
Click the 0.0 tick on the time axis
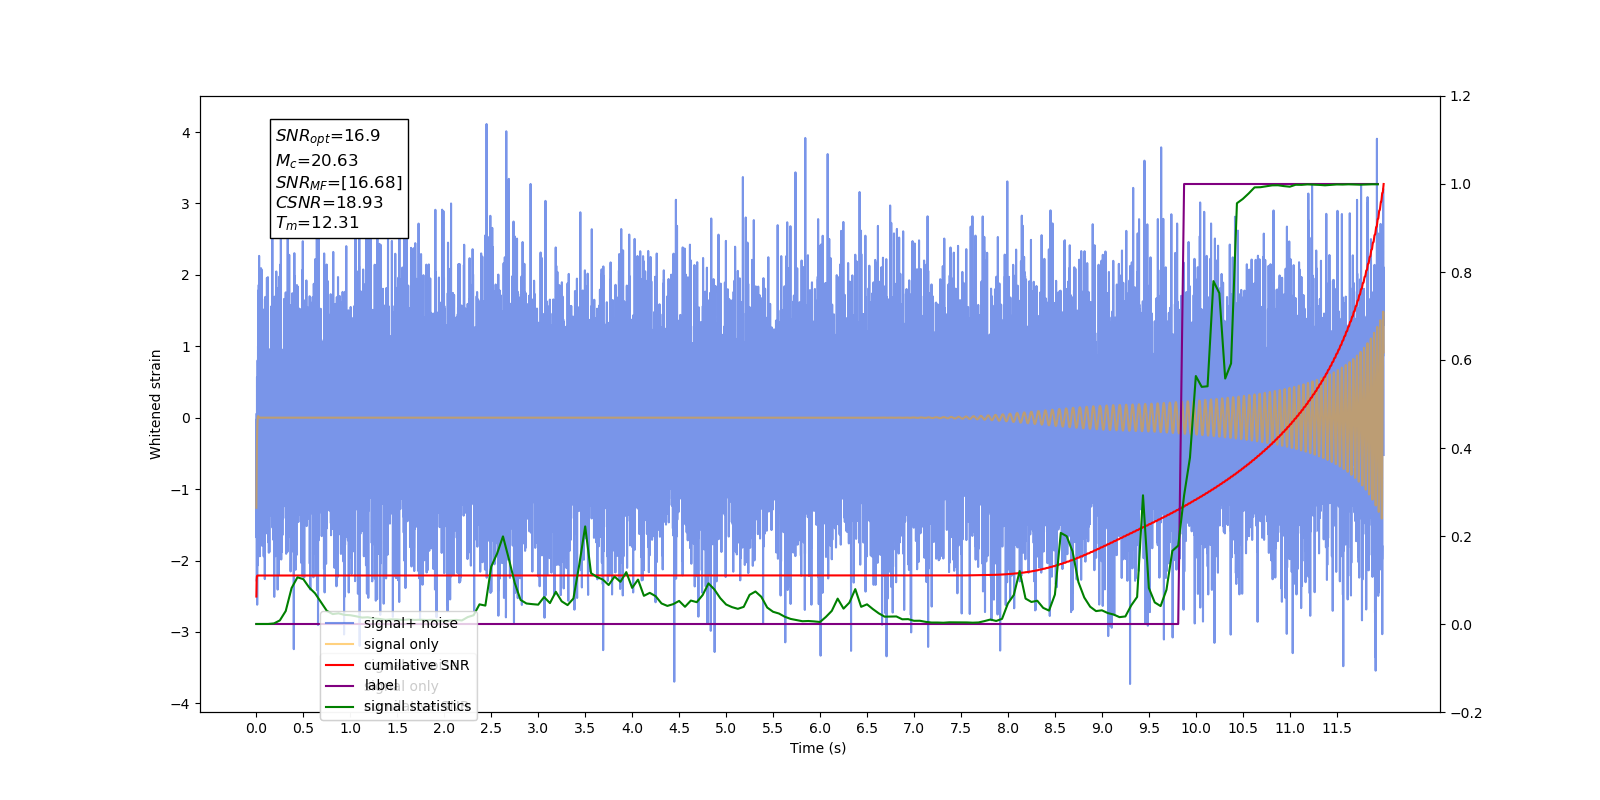click(256, 728)
